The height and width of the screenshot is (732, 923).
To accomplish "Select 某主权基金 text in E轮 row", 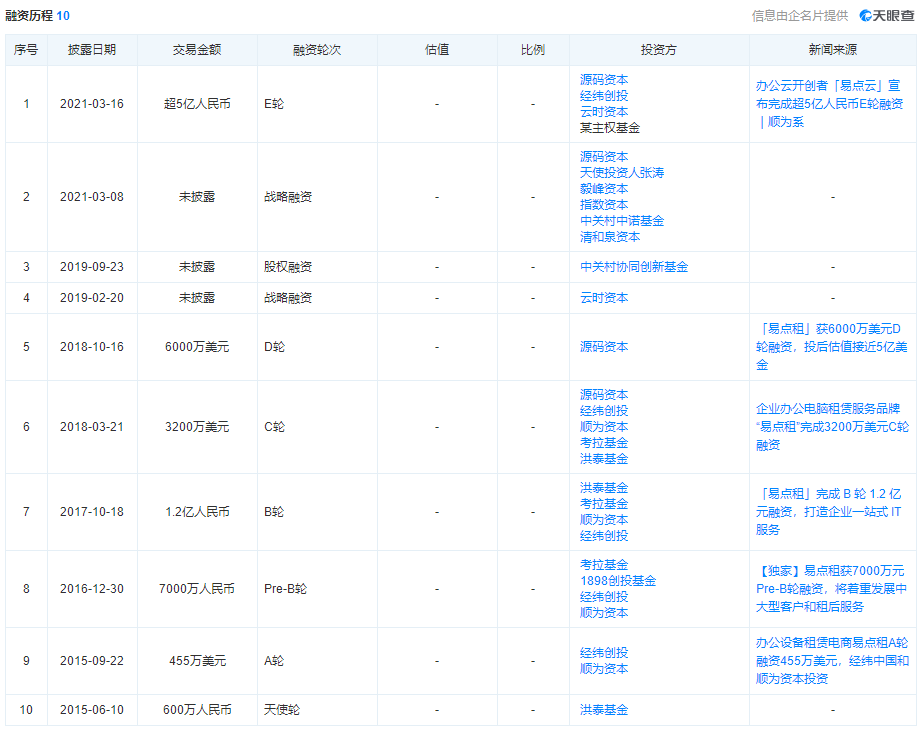I will [610, 128].
